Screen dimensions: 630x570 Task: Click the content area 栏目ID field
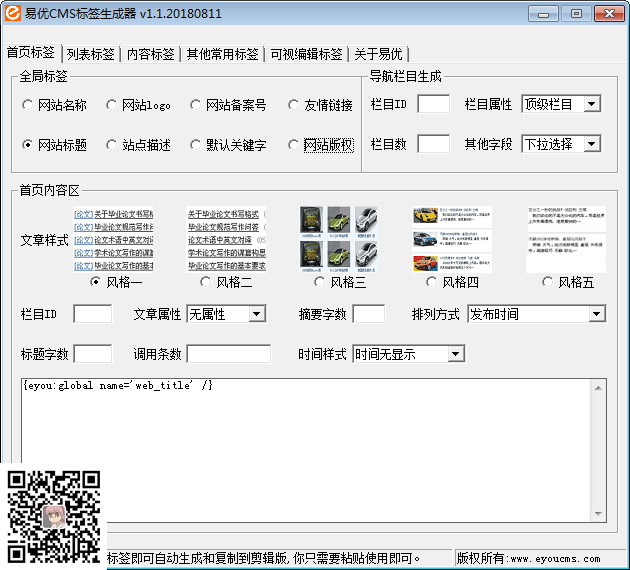click(x=93, y=314)
